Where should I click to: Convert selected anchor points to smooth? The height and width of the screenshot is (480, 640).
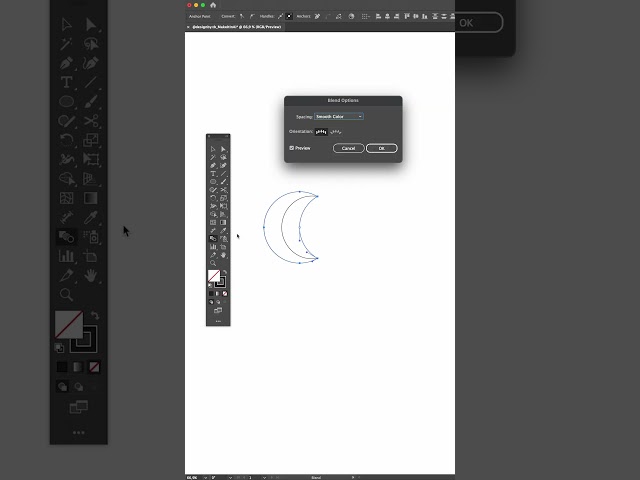252,16
